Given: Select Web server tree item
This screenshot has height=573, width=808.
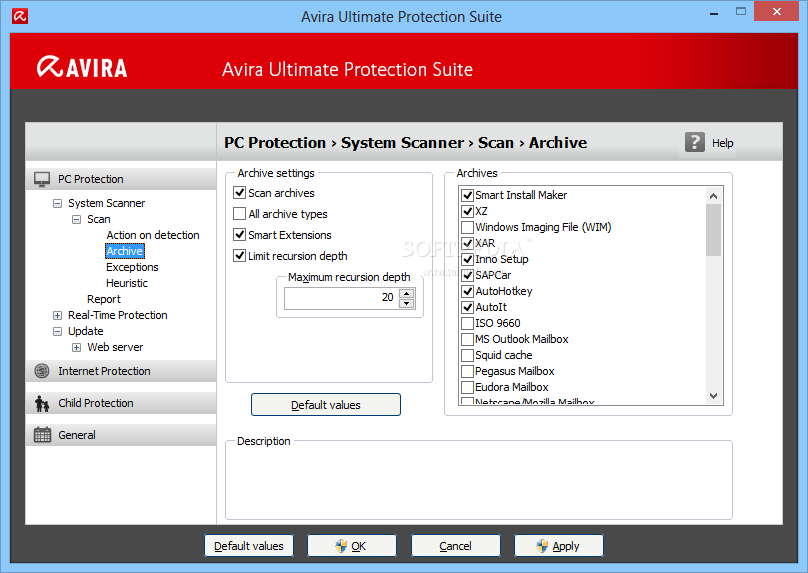Looking at the screenshot, I should pyautogui.click(x=115, y=347).
